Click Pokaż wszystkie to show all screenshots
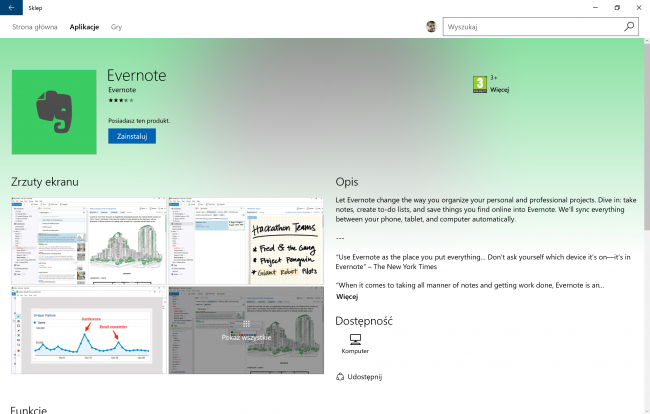The width and height of the screenshot is (650, 414). (246, 330)
